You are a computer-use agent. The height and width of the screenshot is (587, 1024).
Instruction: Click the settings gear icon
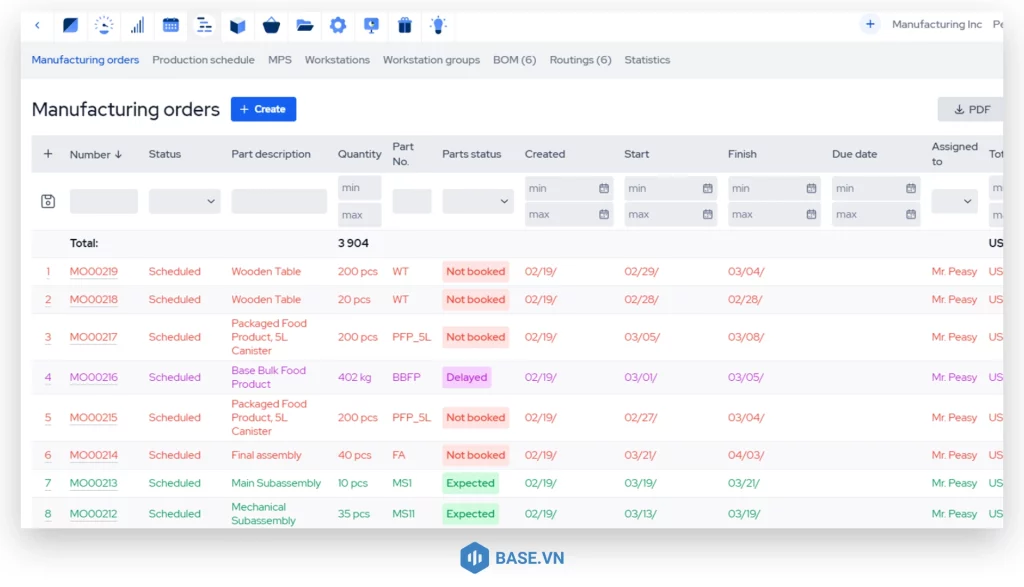tap(338, 25)
